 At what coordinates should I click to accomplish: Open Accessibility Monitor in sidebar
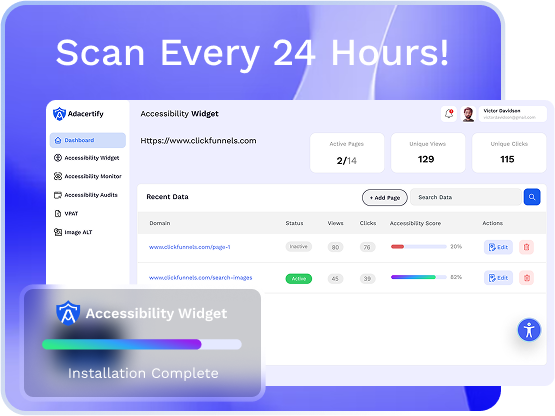tap(88, 176)
